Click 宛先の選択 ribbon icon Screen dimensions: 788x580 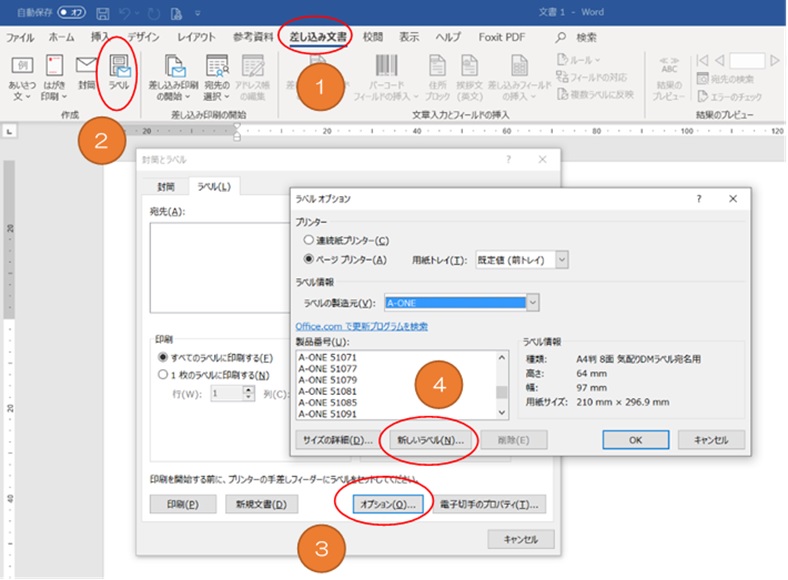tap(217, 76)
